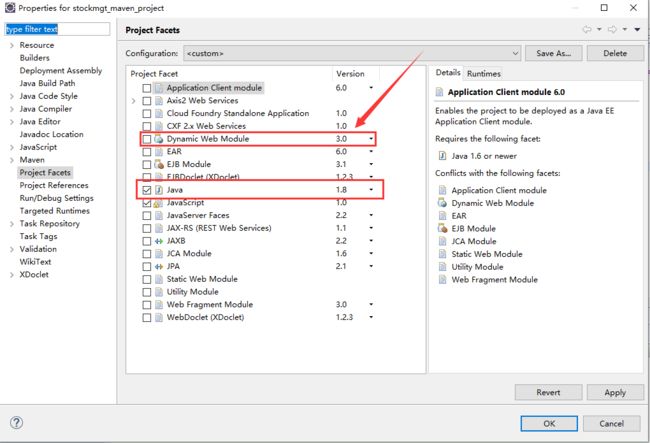Click the Java facet icon
The width and height of the screenshot is (650, 443).
pos(159,190)
